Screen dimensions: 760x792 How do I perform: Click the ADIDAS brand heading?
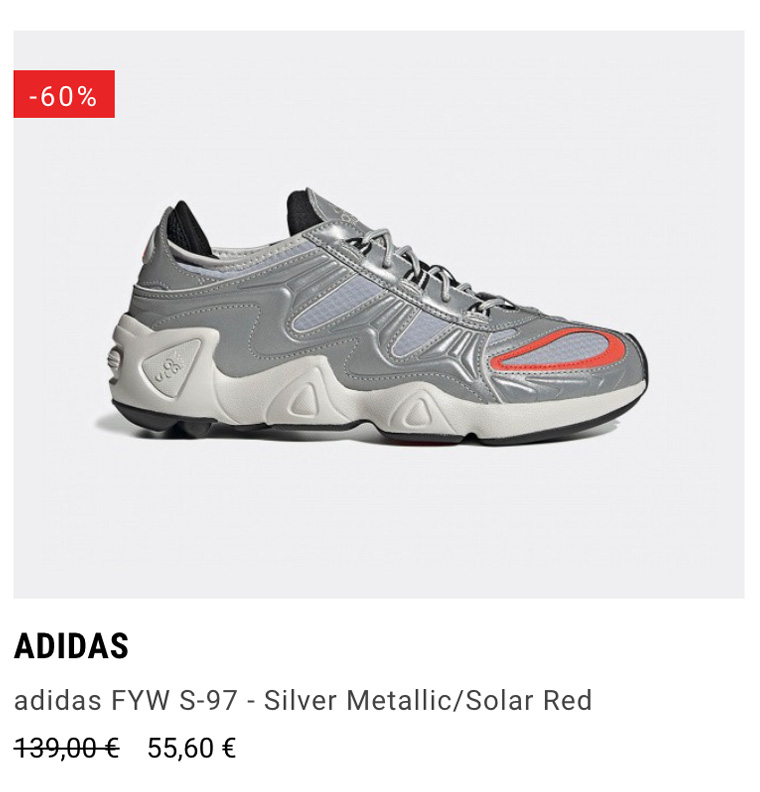71,646
